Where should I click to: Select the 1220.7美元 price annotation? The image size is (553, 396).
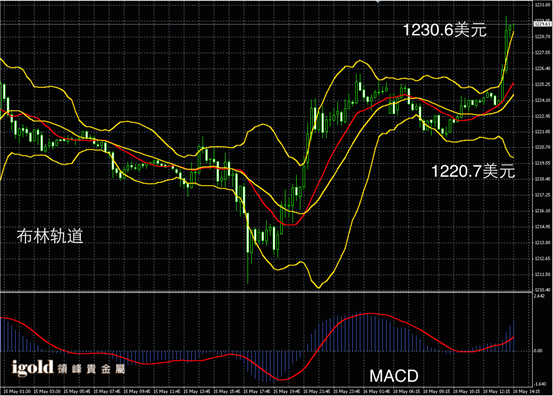[x=473, y=171]
